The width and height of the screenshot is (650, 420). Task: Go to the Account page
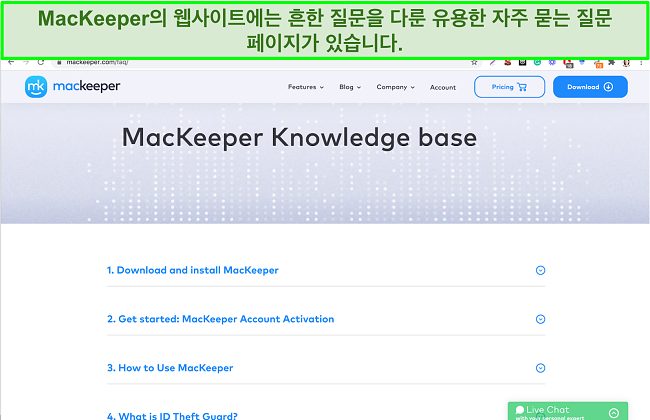443,87
